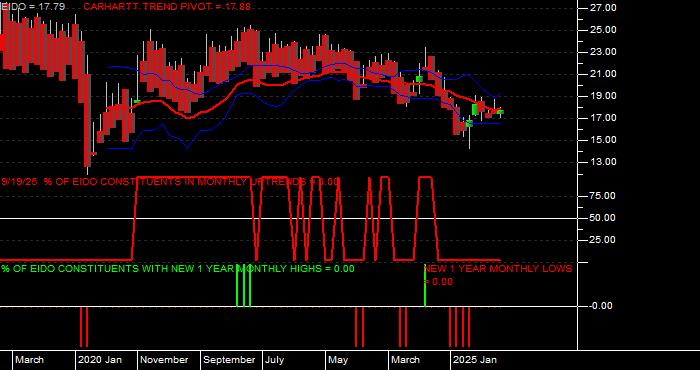Click the 2020 Jan date label
The width and height of the screenshot is (700, 370).
(x=100, y=360)
